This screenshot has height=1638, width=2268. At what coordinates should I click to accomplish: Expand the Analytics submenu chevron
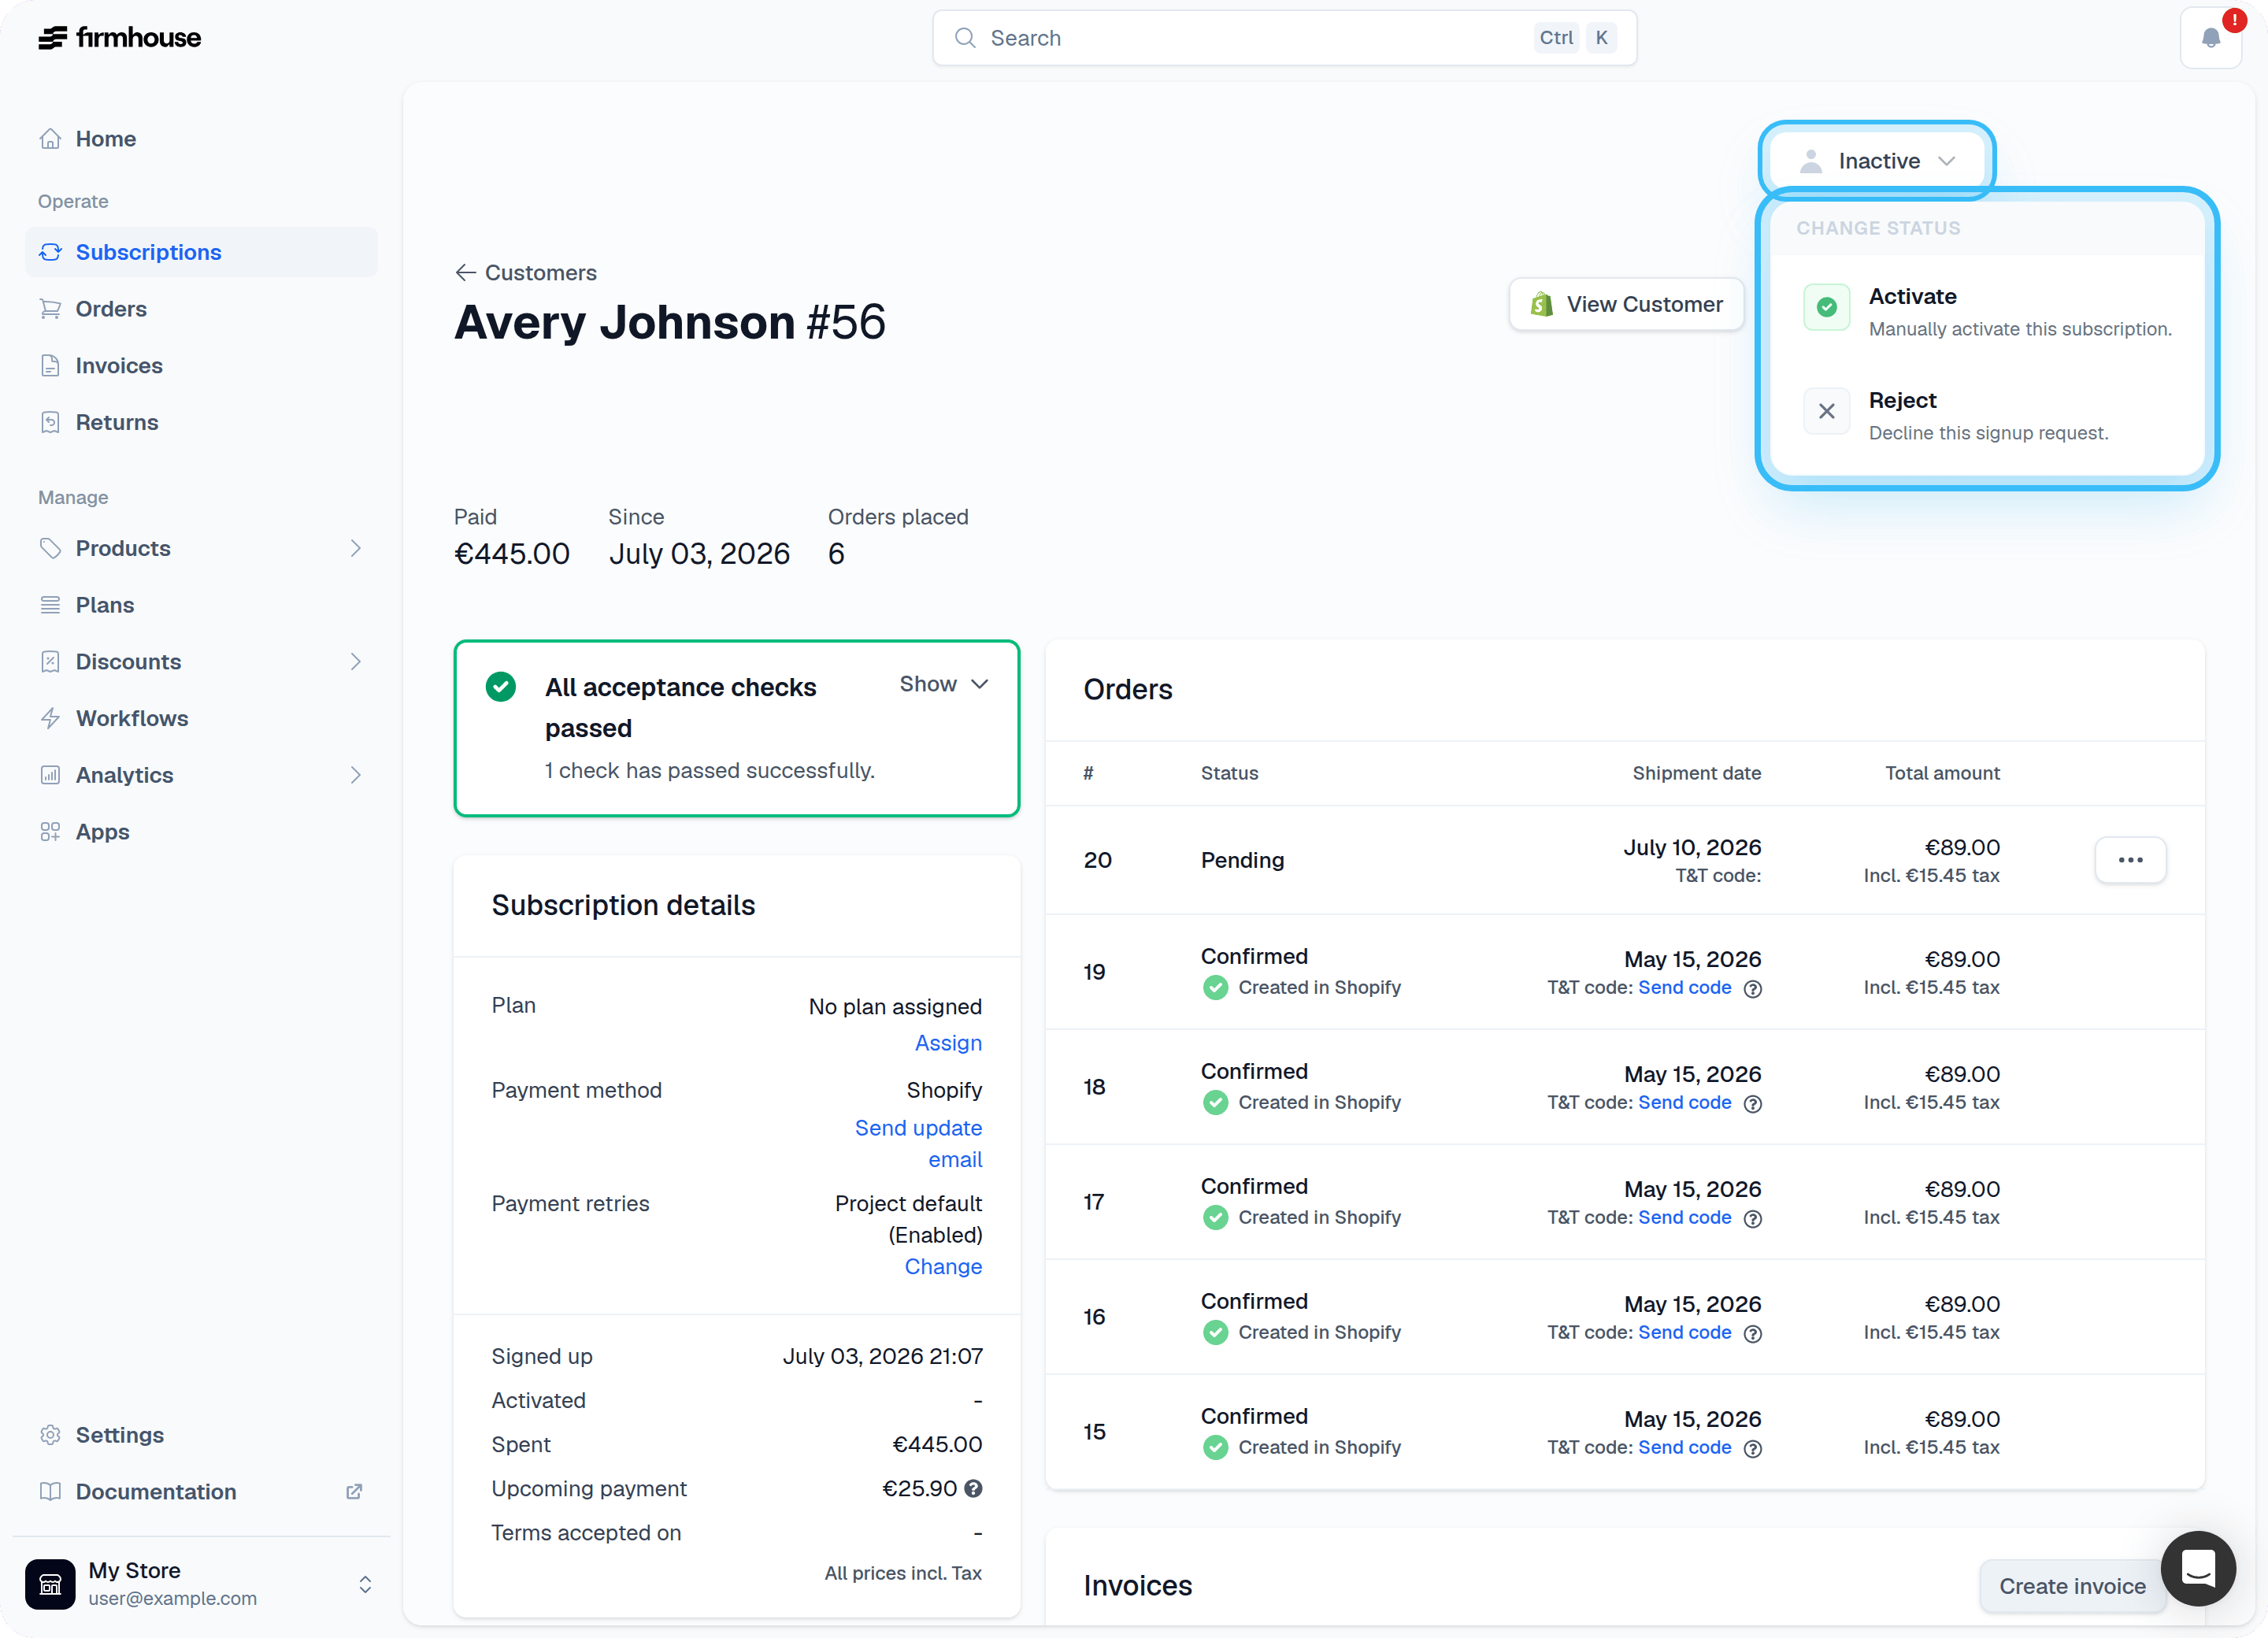click(355, 775)
